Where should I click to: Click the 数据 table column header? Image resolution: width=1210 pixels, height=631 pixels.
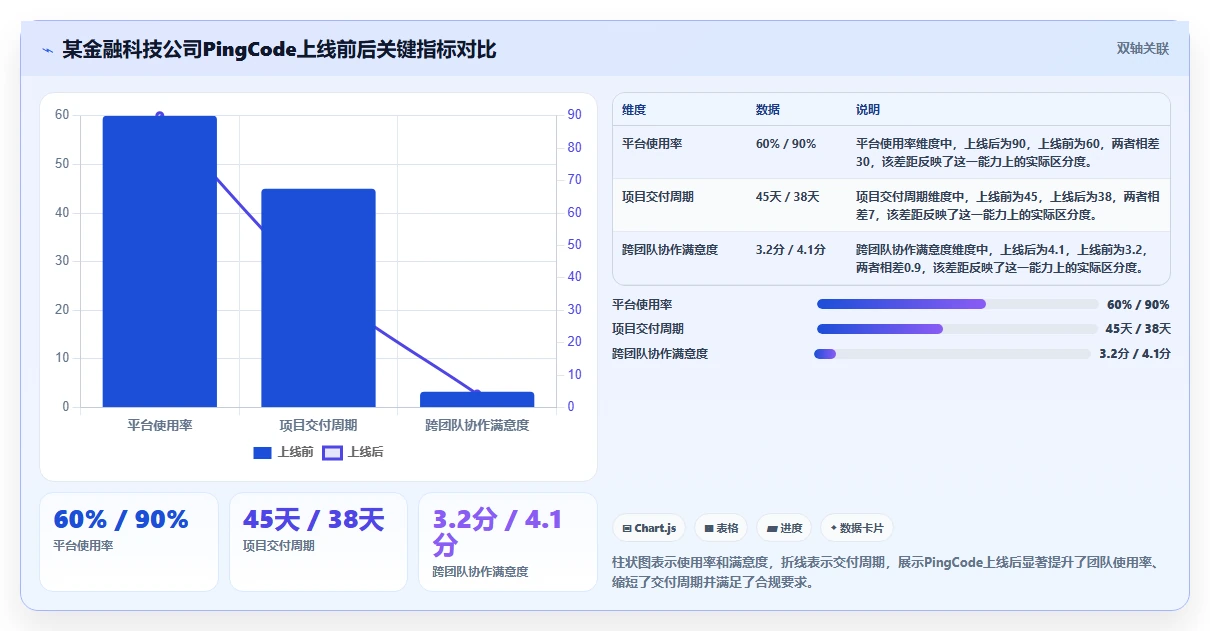(x=768, y=110)
